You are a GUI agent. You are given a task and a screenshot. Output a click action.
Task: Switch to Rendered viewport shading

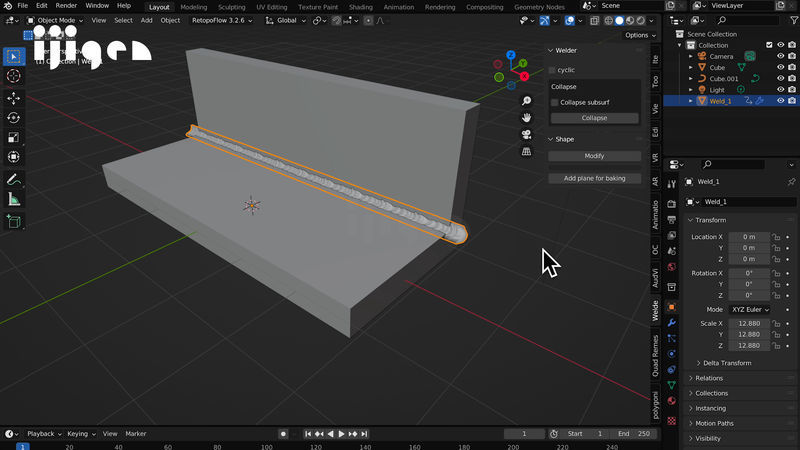[641, 20]
